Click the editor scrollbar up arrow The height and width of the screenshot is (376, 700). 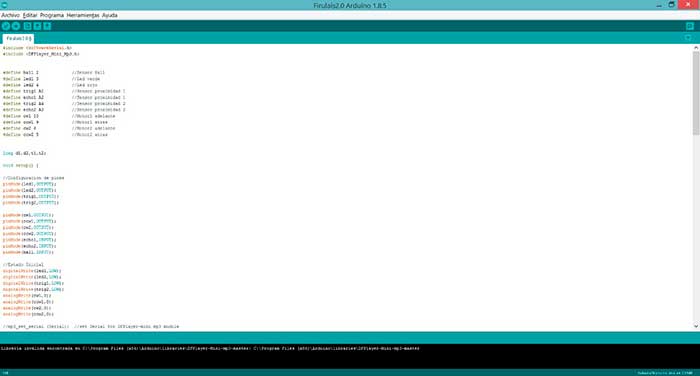click(696, 47)
